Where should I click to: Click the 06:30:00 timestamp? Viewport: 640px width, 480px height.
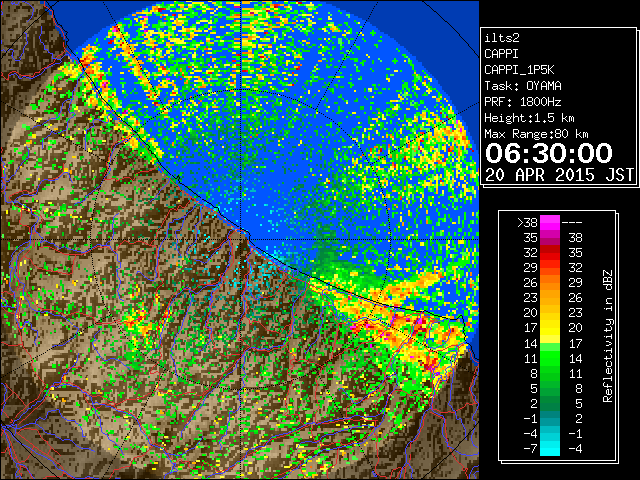(549, 153)
